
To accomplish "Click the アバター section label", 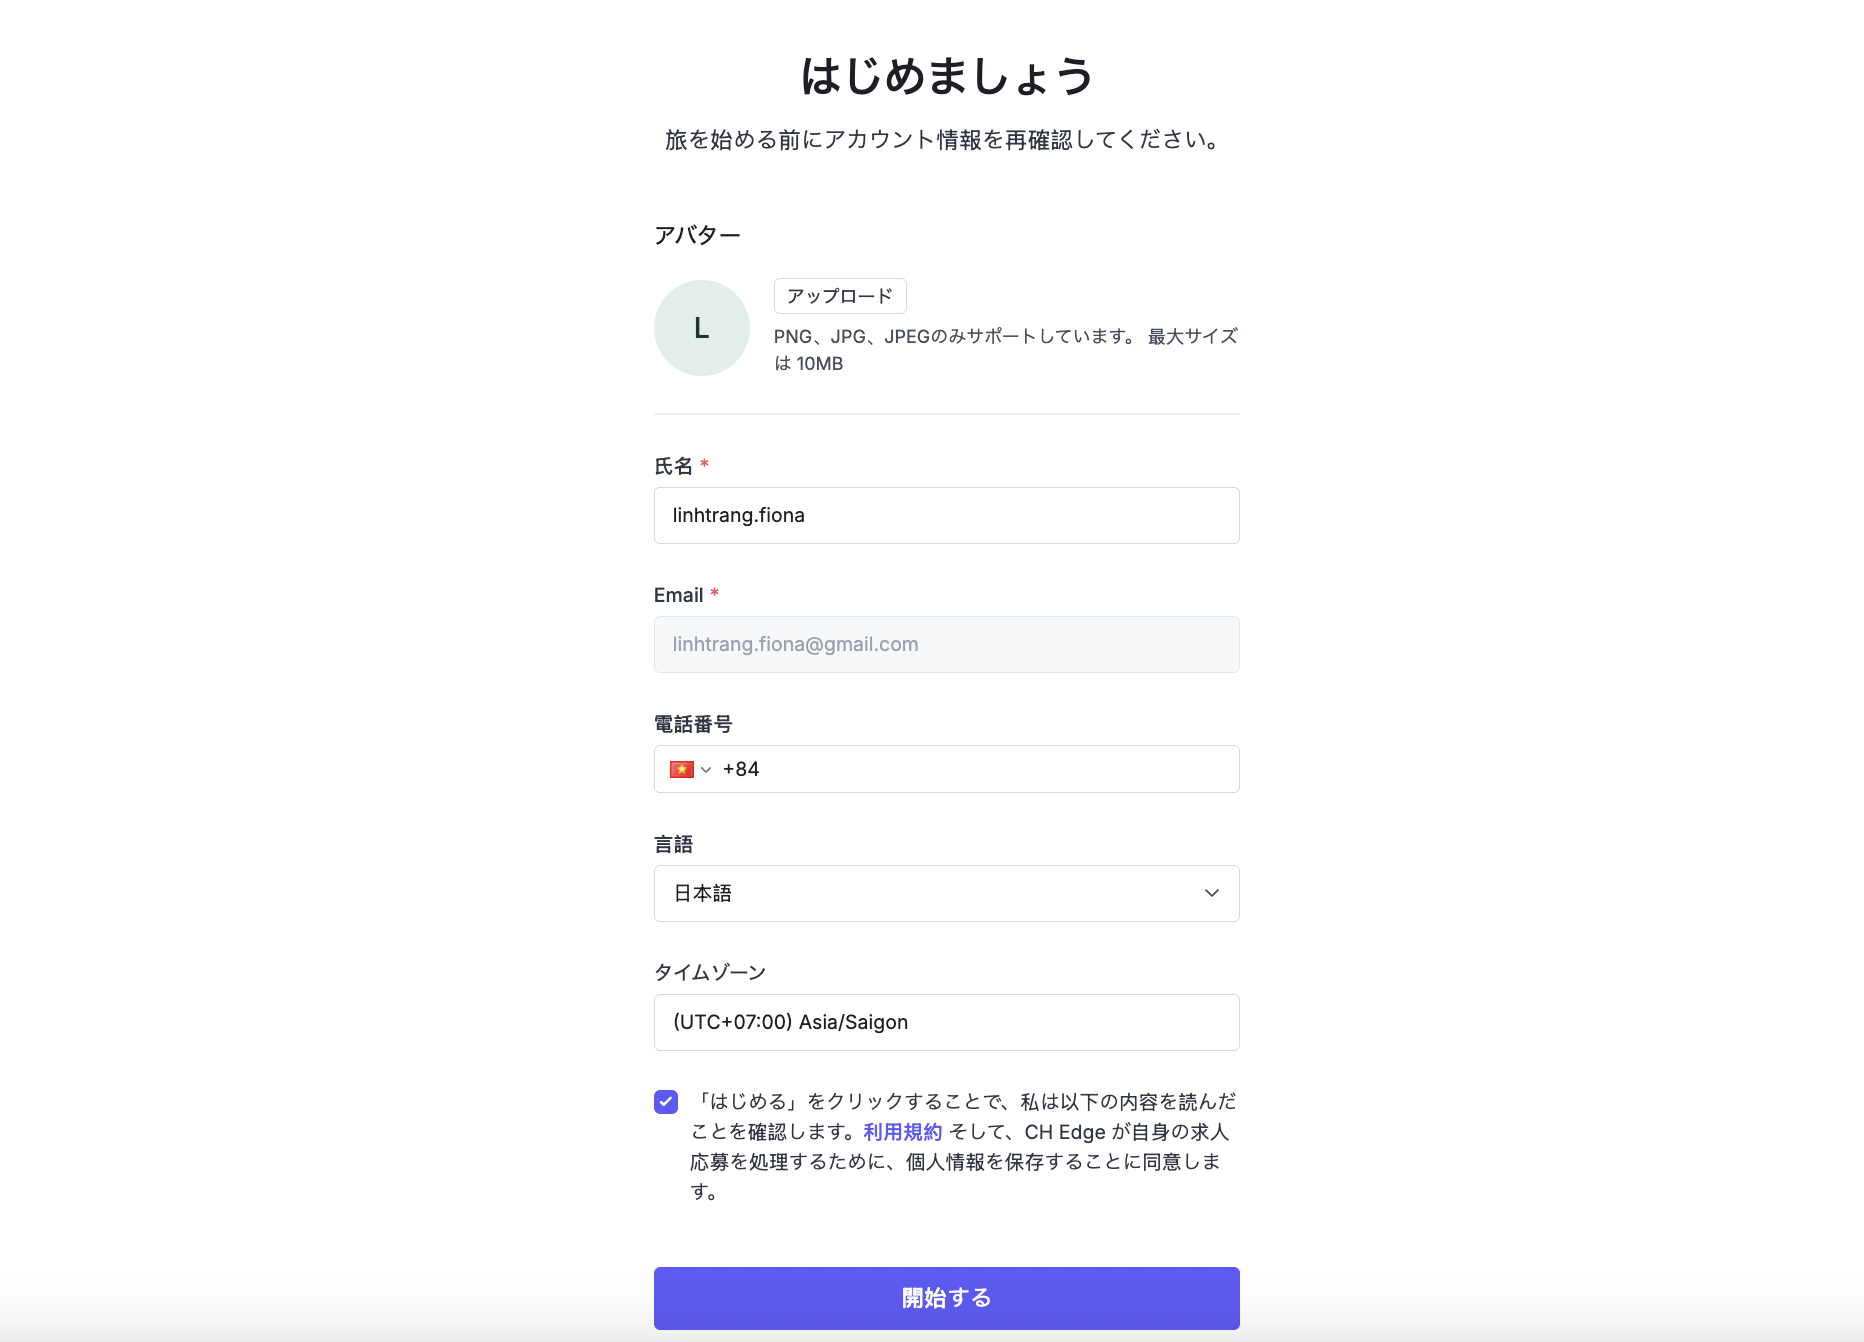I will tap(697, 235).
